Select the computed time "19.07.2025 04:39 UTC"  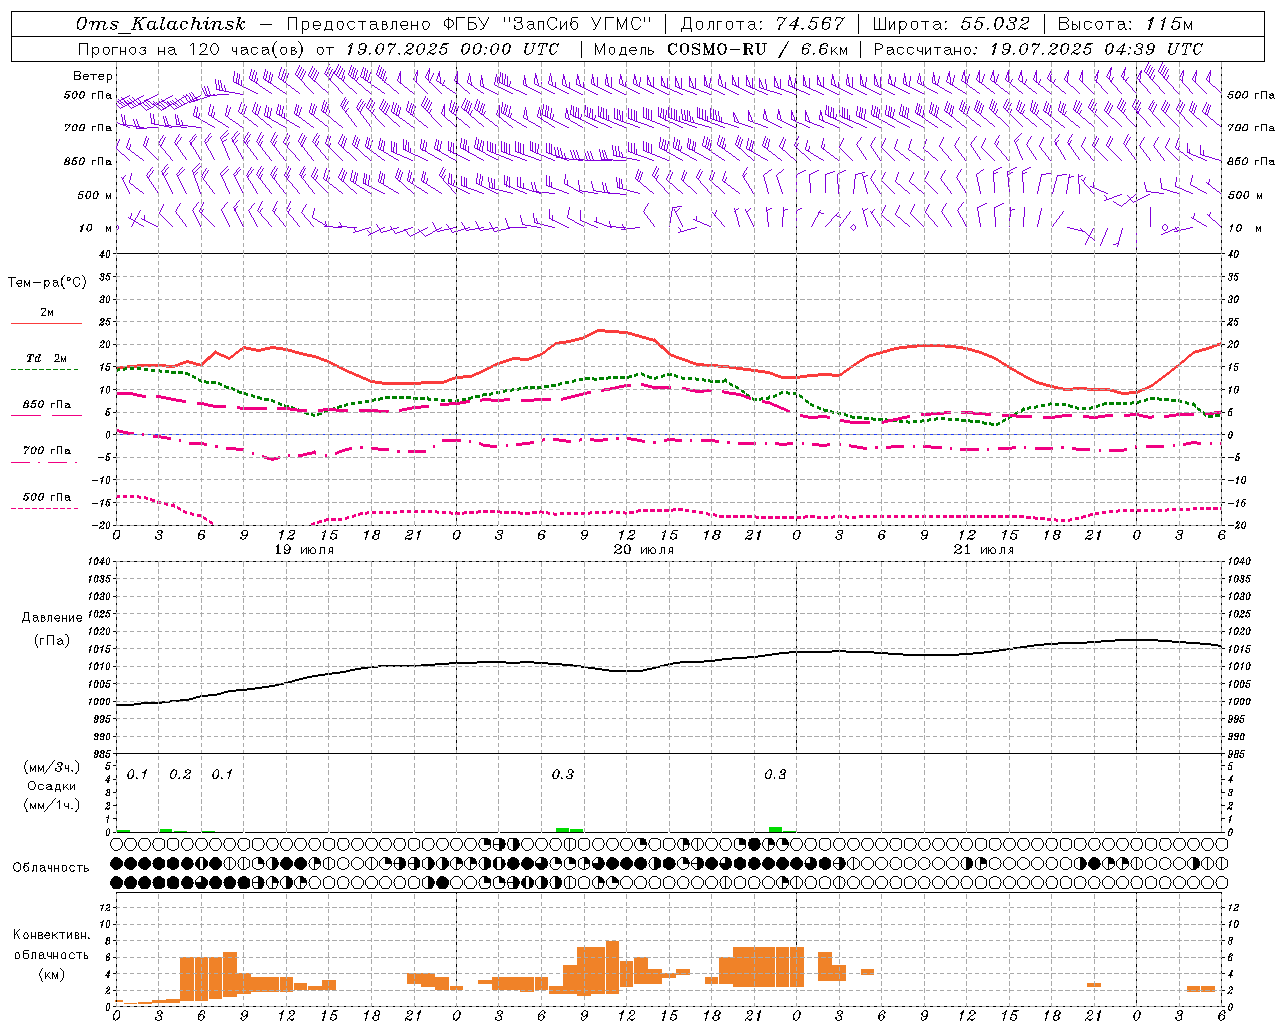coord(1095,49)
